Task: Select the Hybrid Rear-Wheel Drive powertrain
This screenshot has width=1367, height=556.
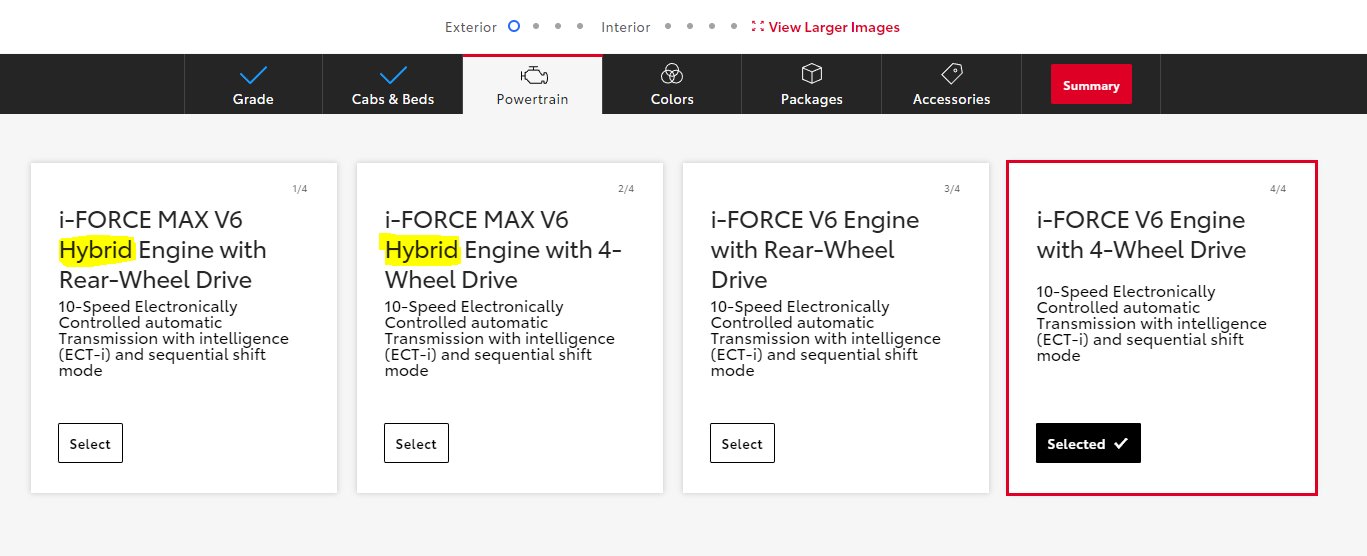Action: pyautogui.click(x=90, y=444)
